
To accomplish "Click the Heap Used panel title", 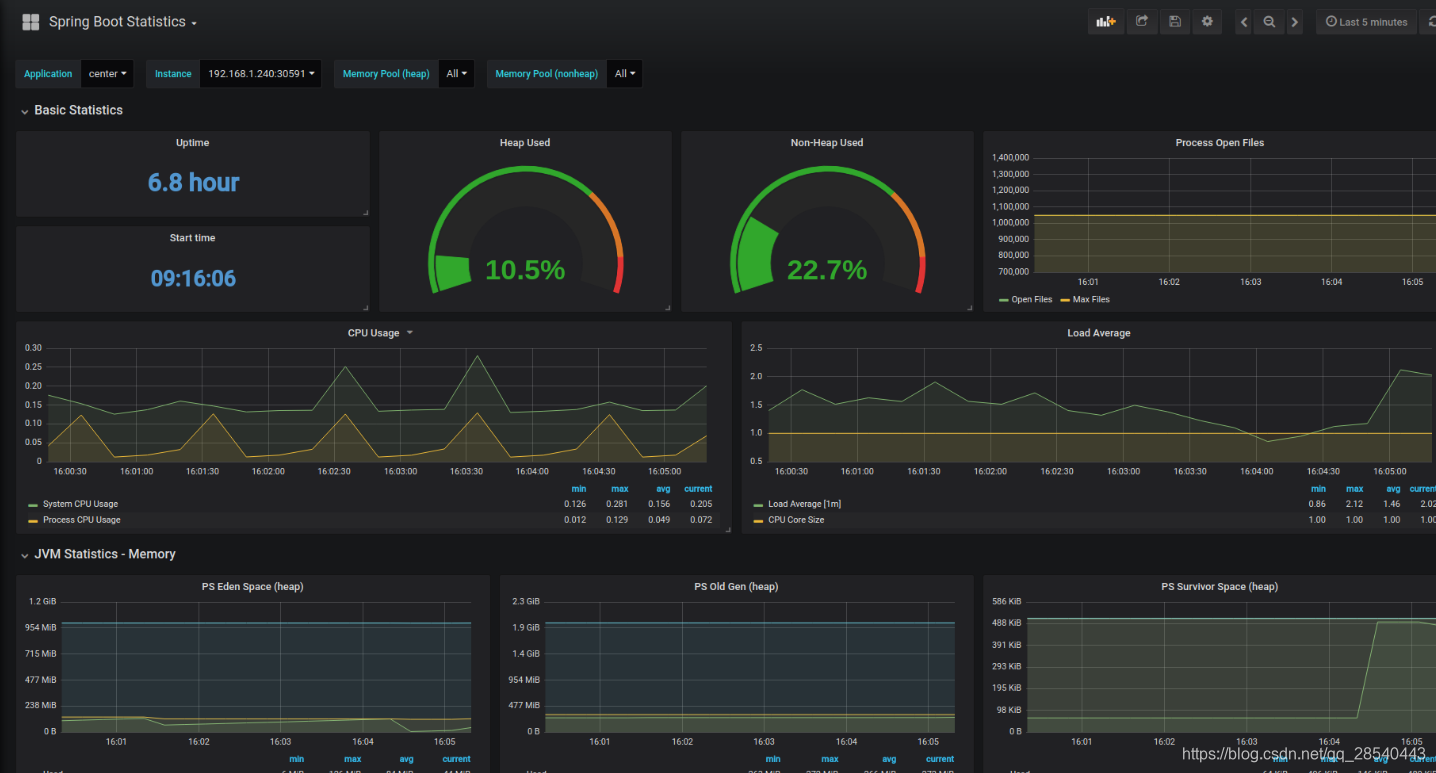I will [525, 143].
